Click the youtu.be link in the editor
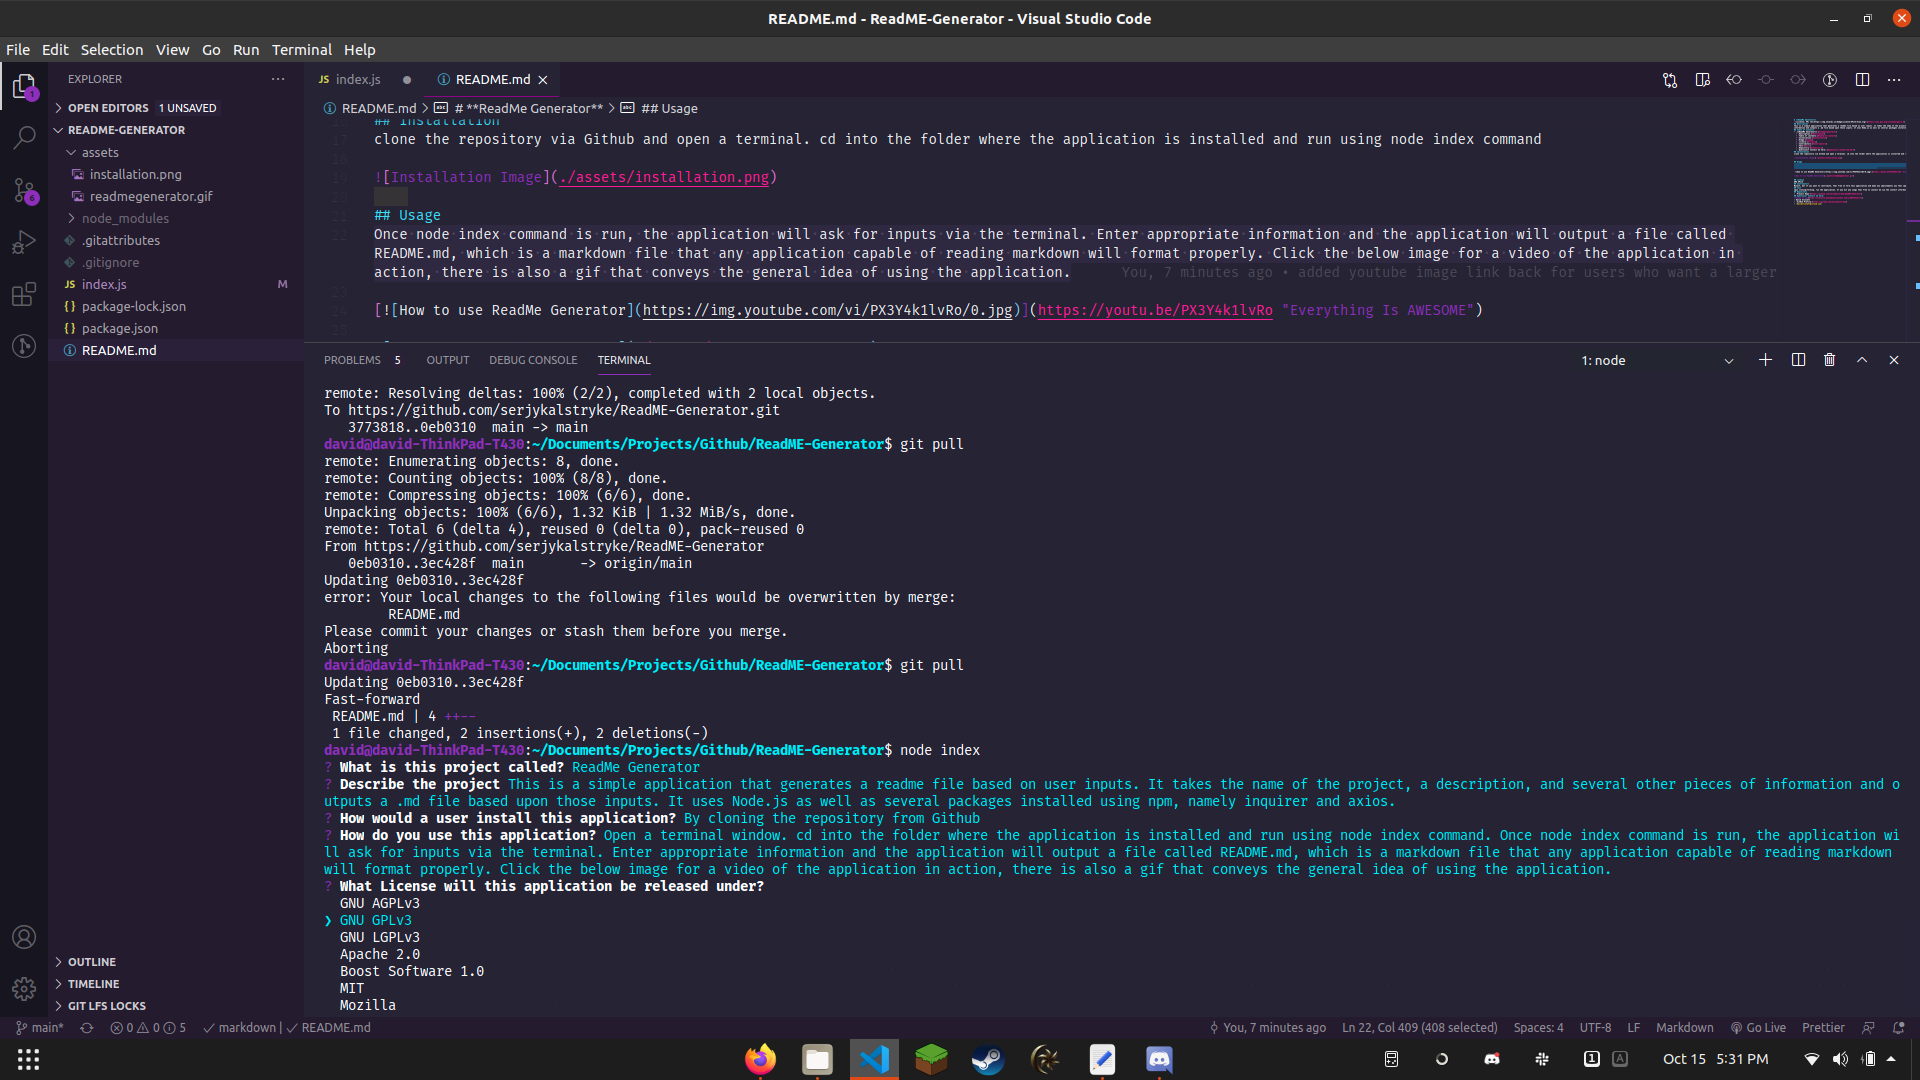 tap(1155, 310)
